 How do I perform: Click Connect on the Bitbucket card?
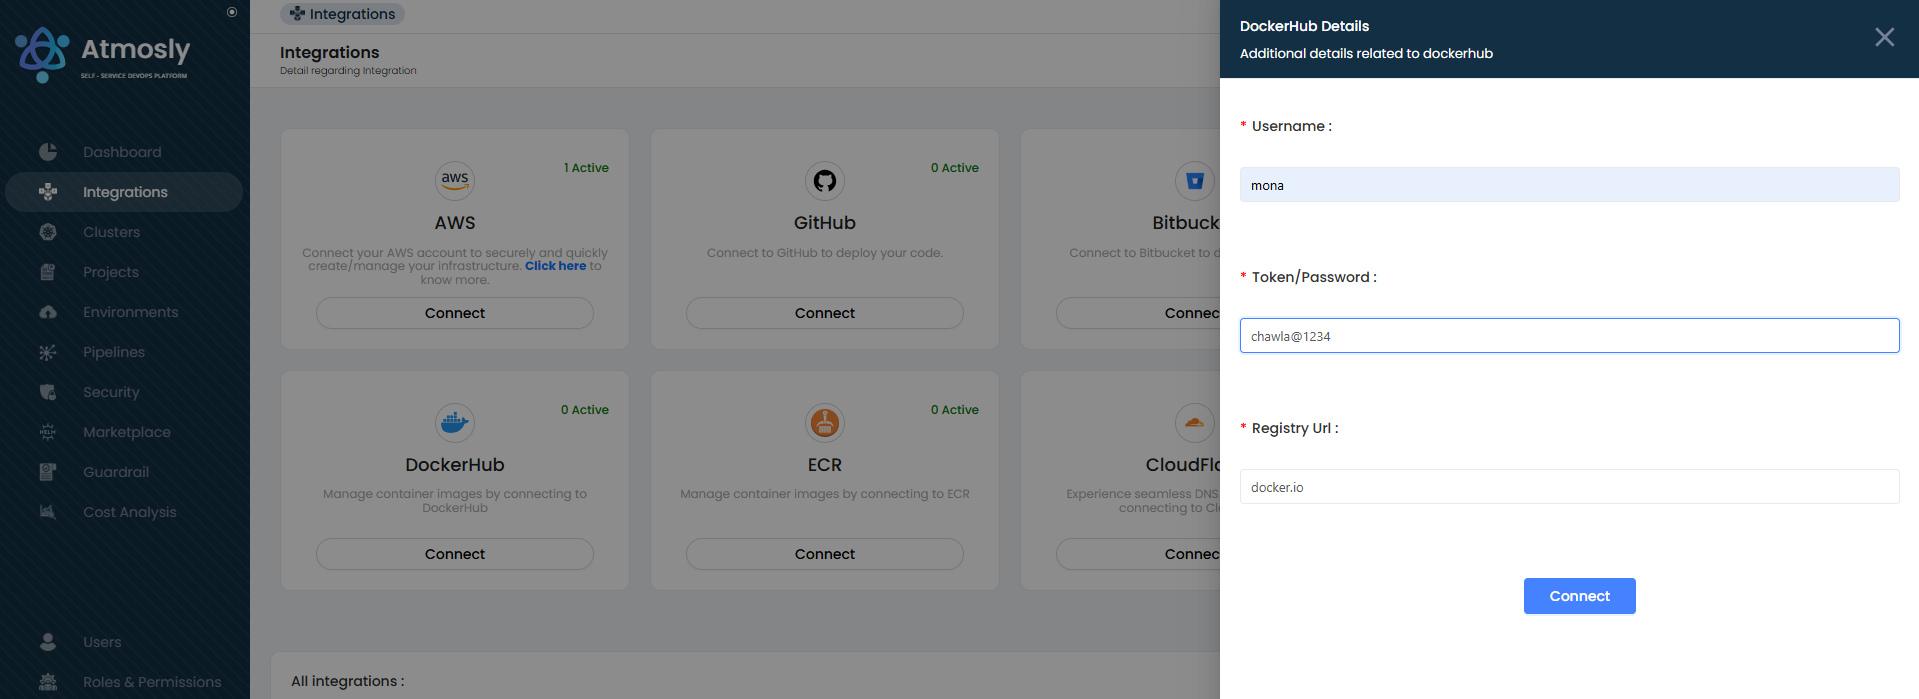tap(1138, 313)
